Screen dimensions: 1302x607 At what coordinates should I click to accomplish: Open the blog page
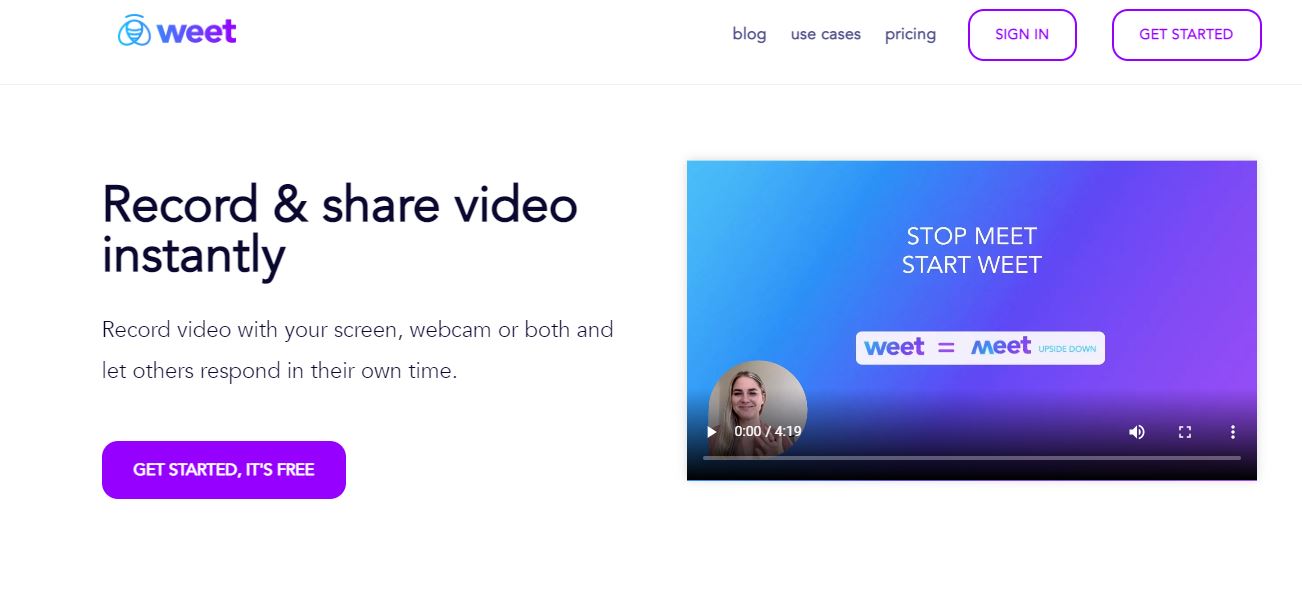(749, 34)
